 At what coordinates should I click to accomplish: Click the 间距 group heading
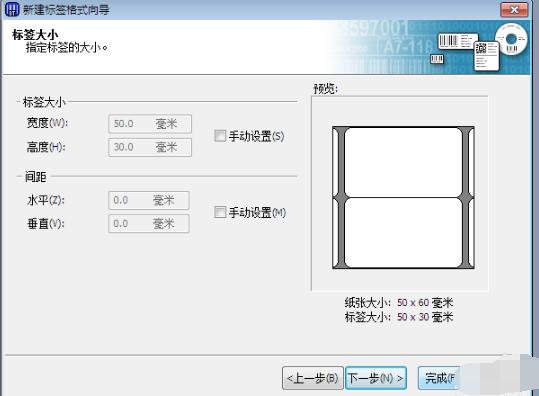coord(35,177)
